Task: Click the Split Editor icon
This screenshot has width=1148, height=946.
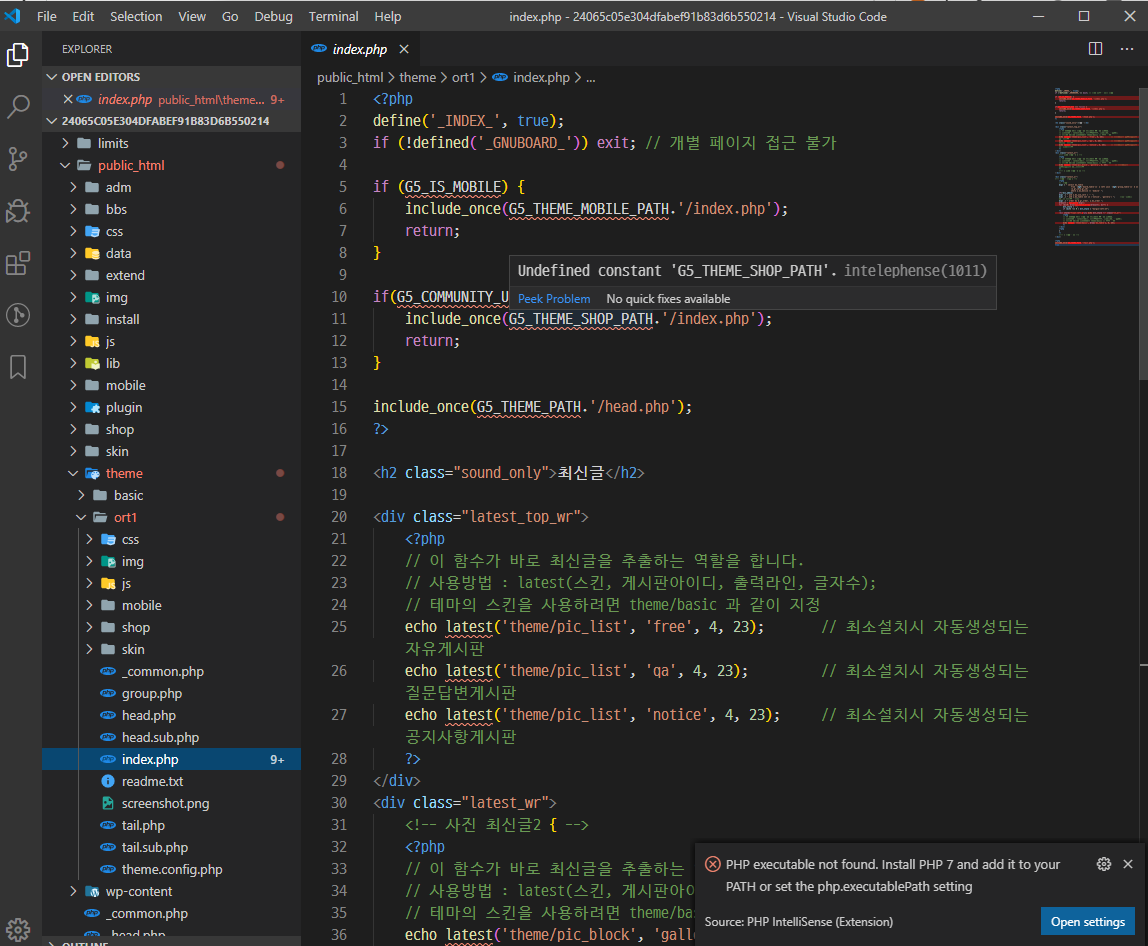Action: point(1095,48)
